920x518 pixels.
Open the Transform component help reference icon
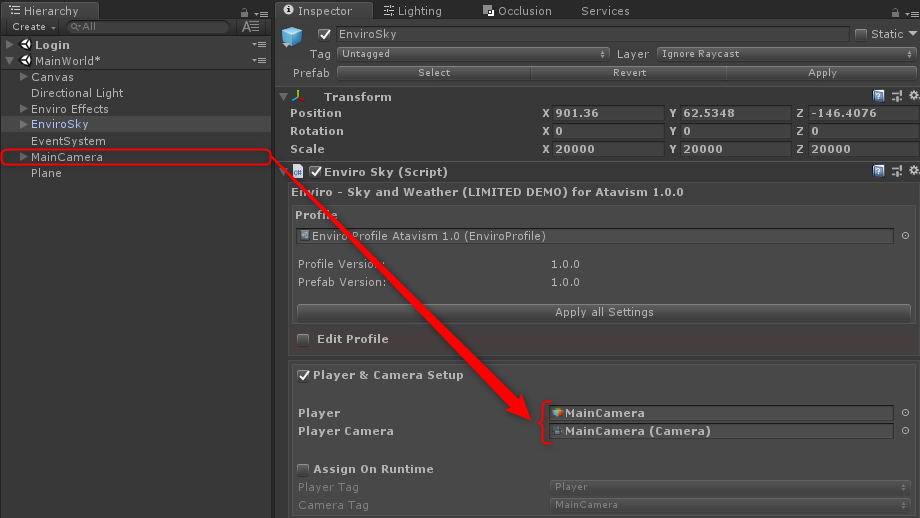pyautogui.click(x=878, y=97)
